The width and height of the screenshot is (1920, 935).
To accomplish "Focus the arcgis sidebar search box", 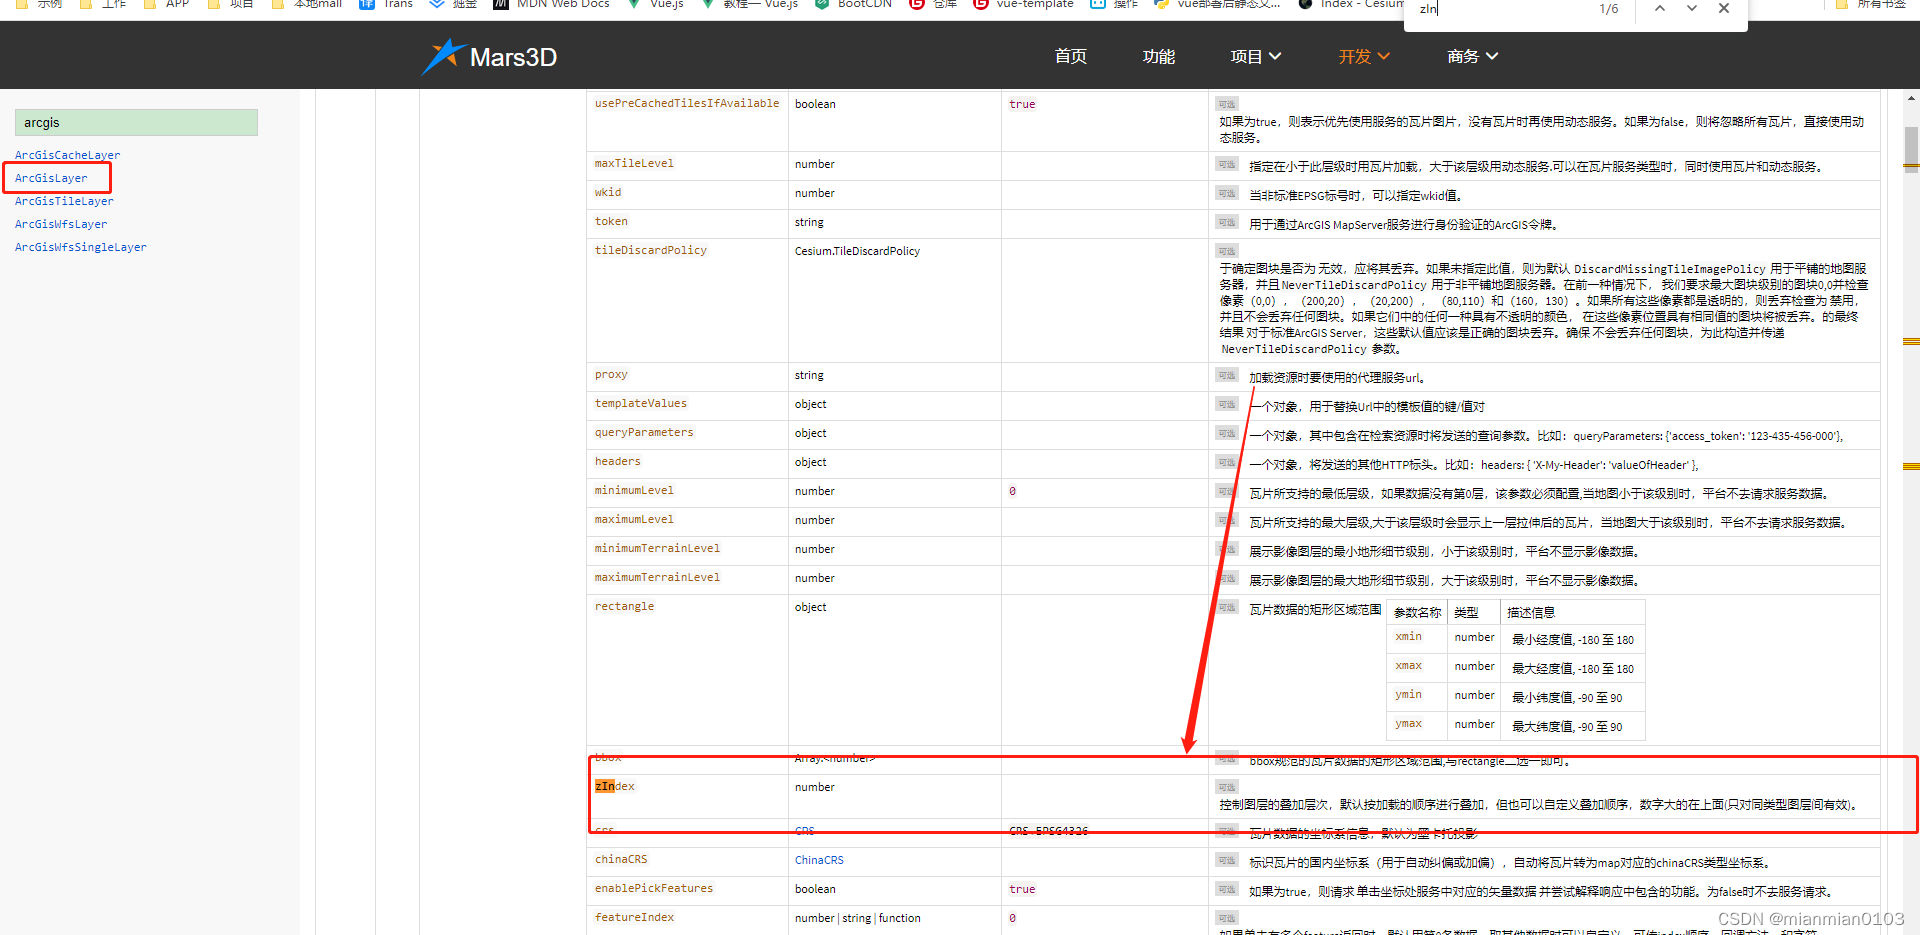I will (136, 122).
